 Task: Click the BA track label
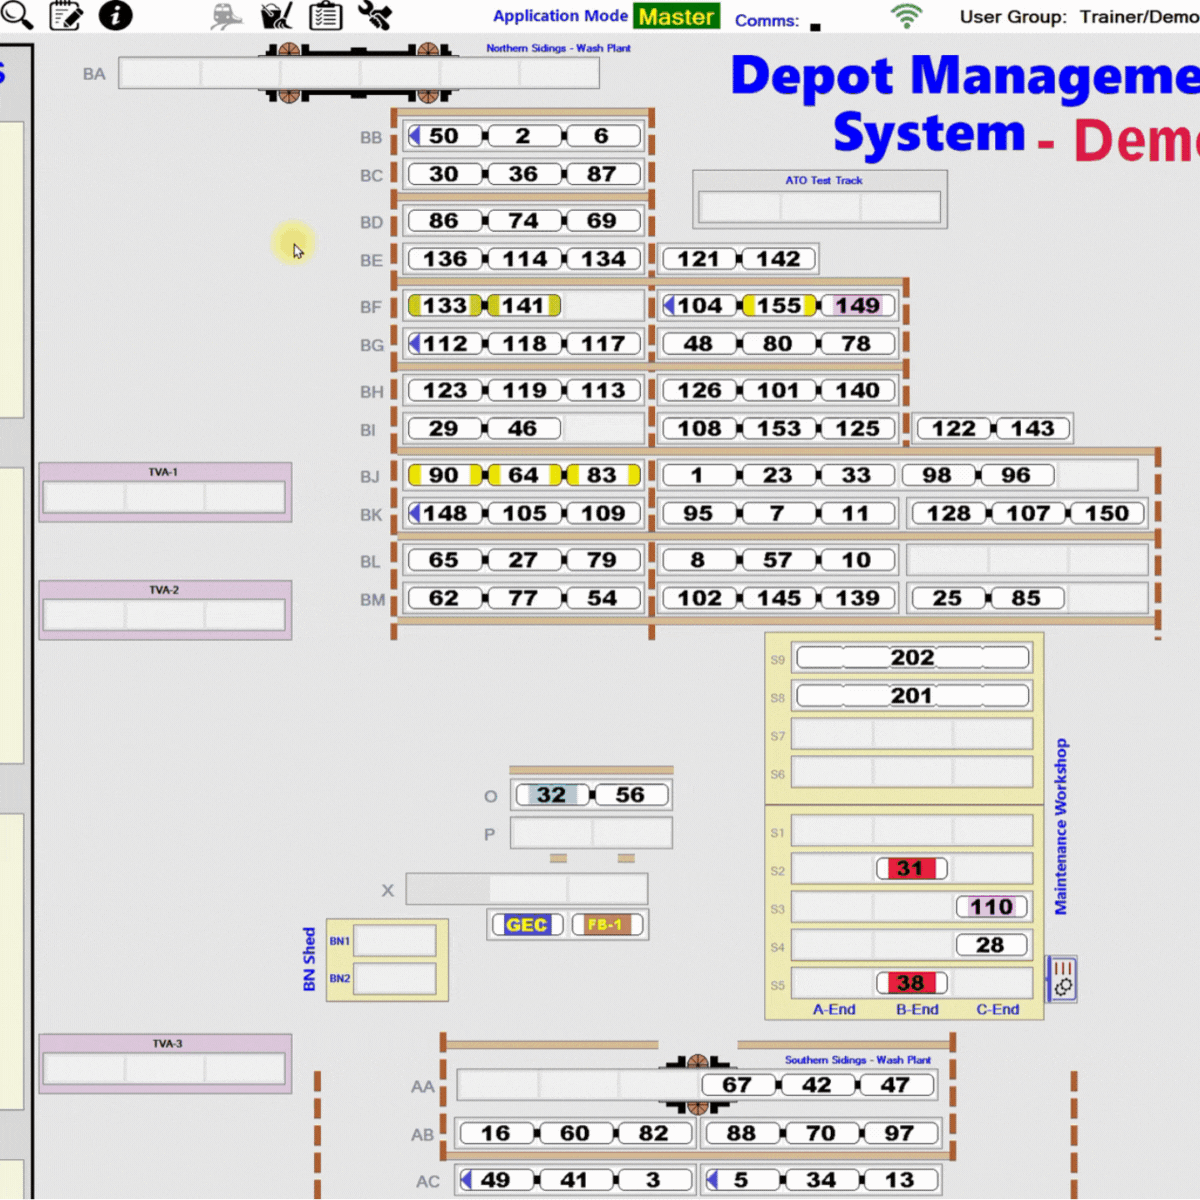[94, 74]
